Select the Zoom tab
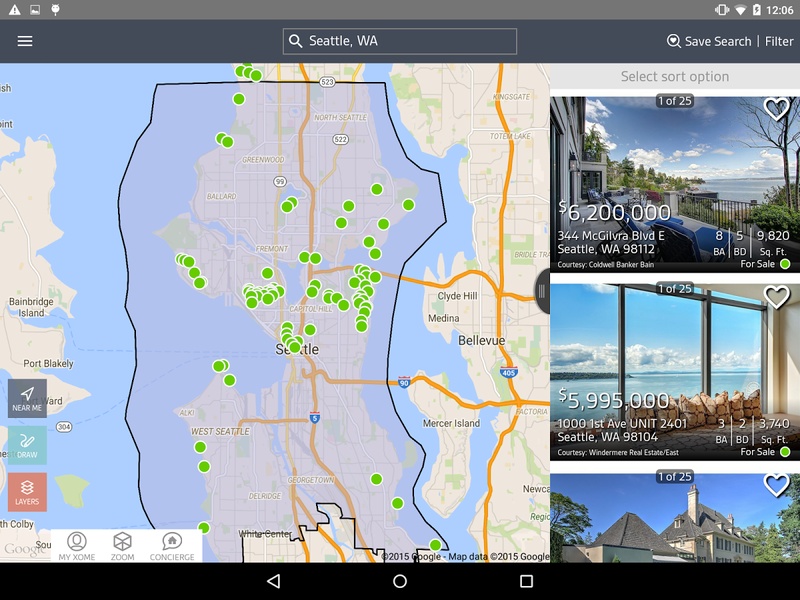Screen dimensions: 800x600 pos(122,546)
